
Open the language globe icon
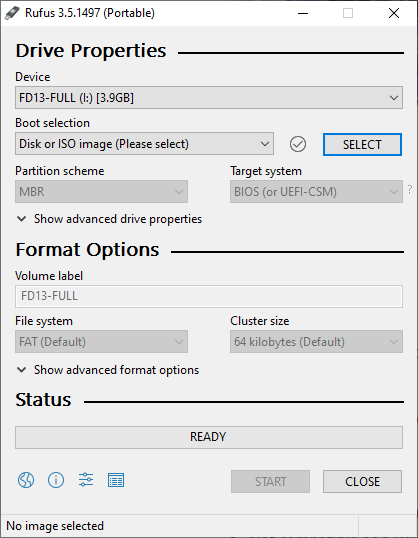(26, 480)
